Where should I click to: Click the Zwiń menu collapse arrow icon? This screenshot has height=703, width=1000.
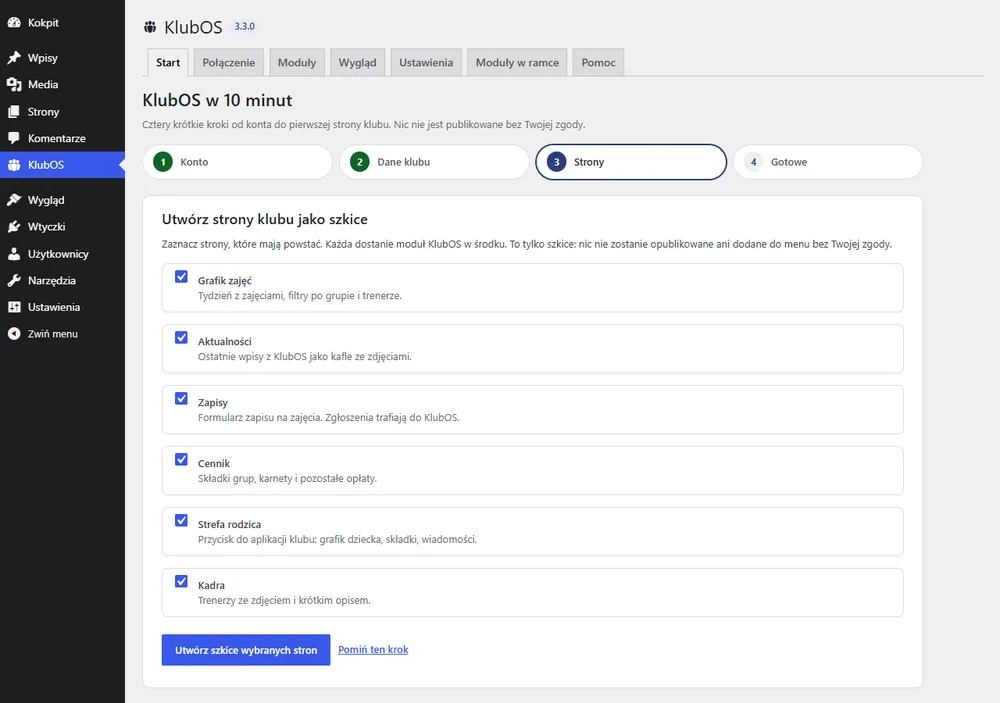click(x=14, y=334)
